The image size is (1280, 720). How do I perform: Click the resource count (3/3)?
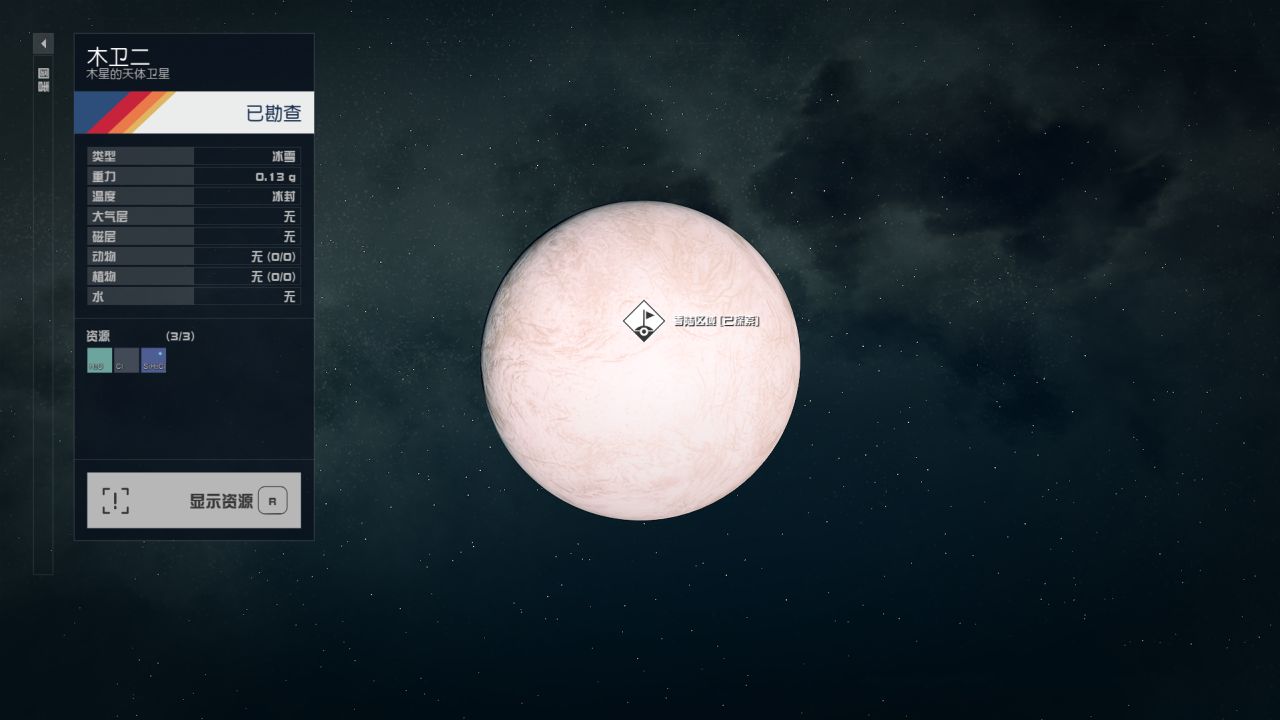pos(180,336)
